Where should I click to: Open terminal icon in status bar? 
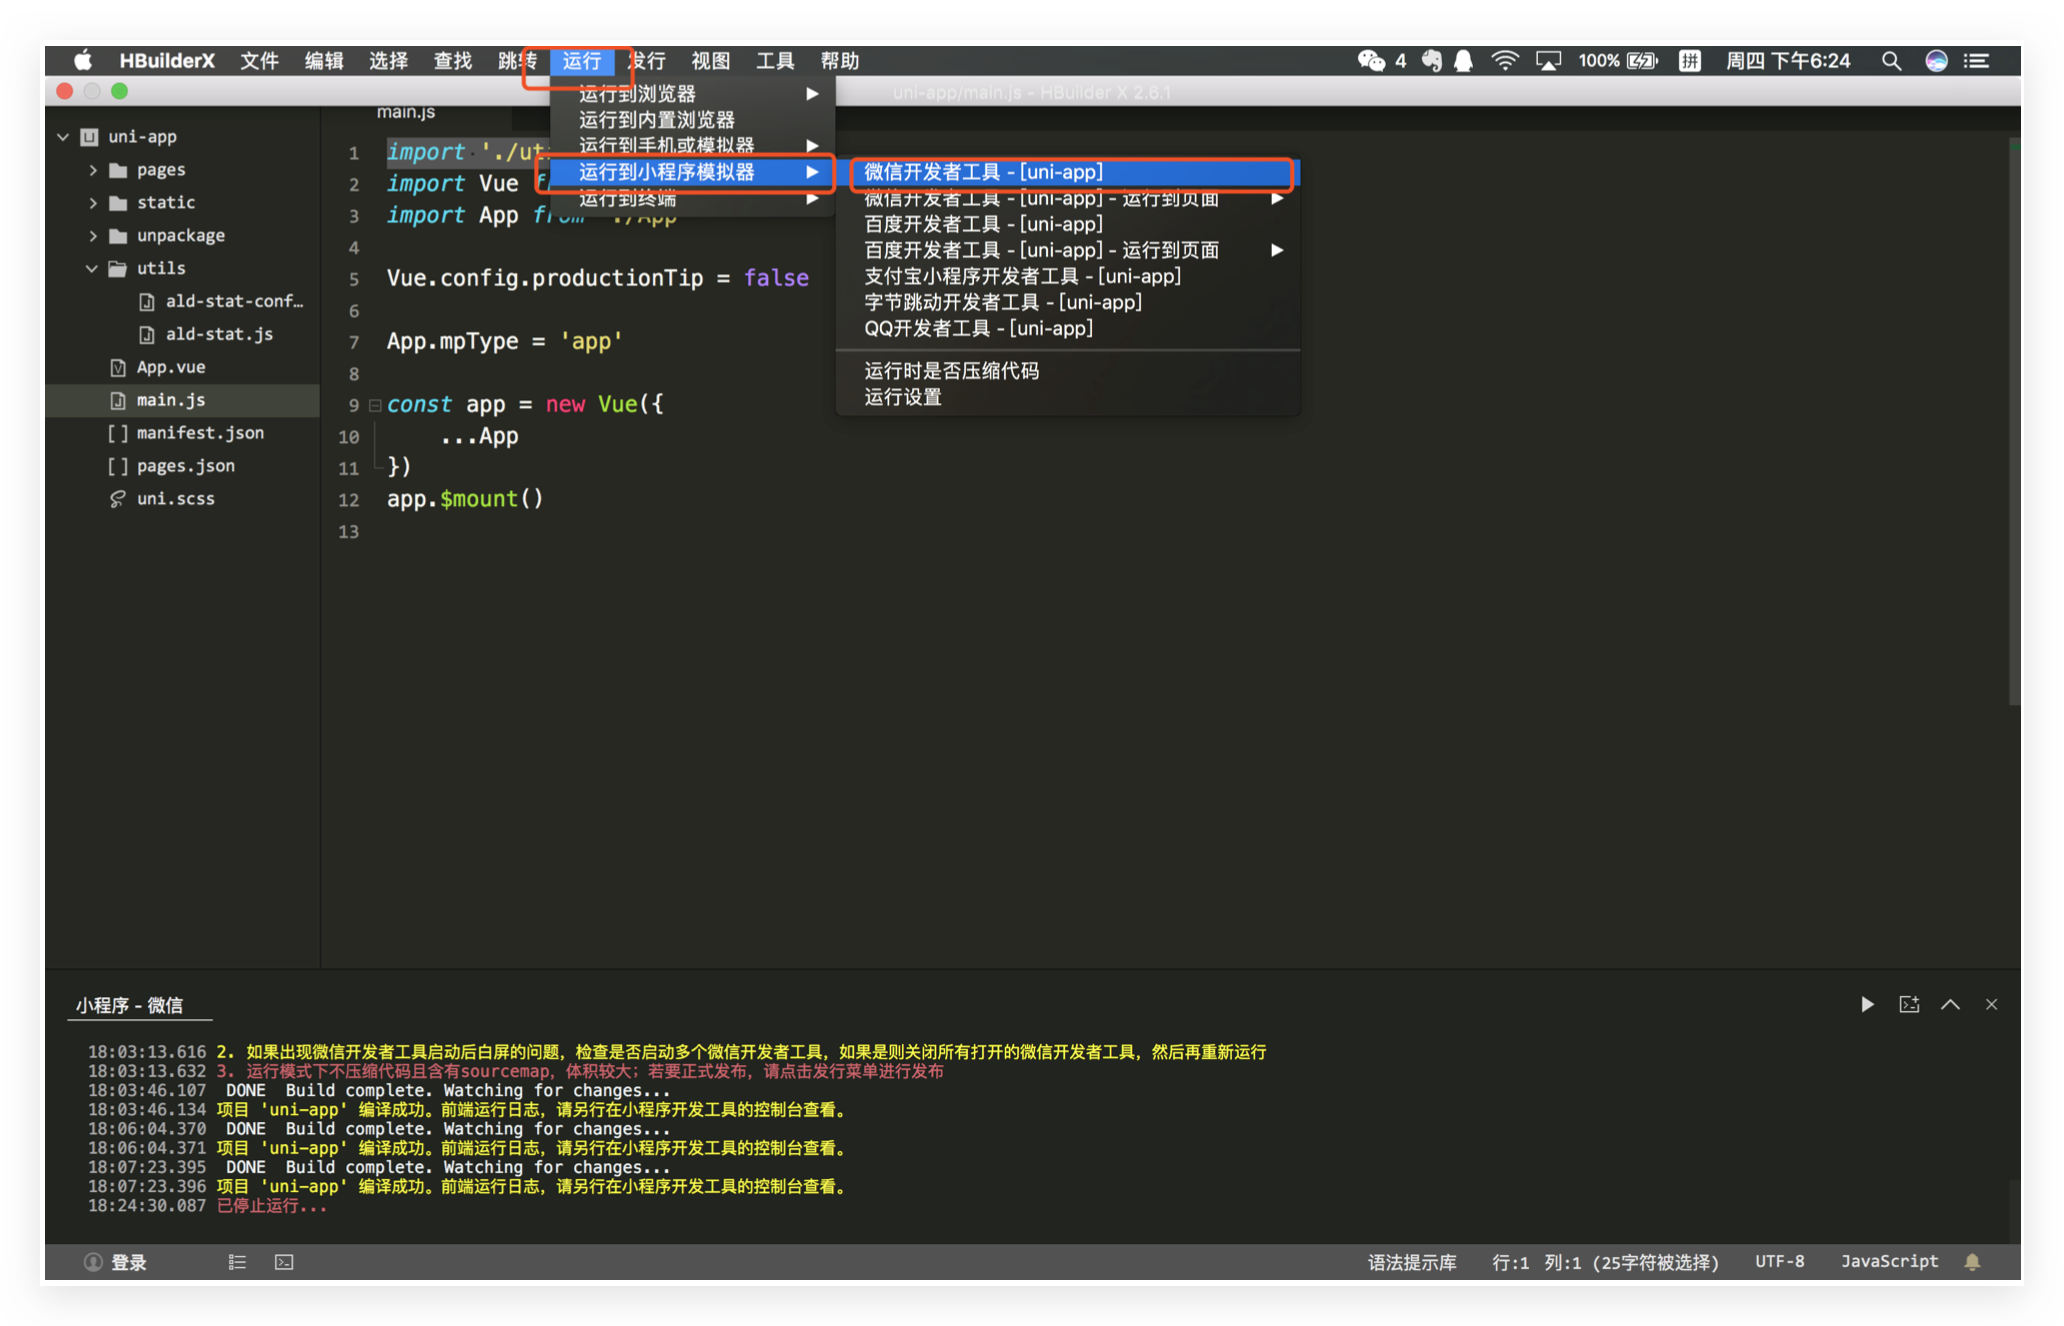pyautogui.click(x=284, y=1262)
